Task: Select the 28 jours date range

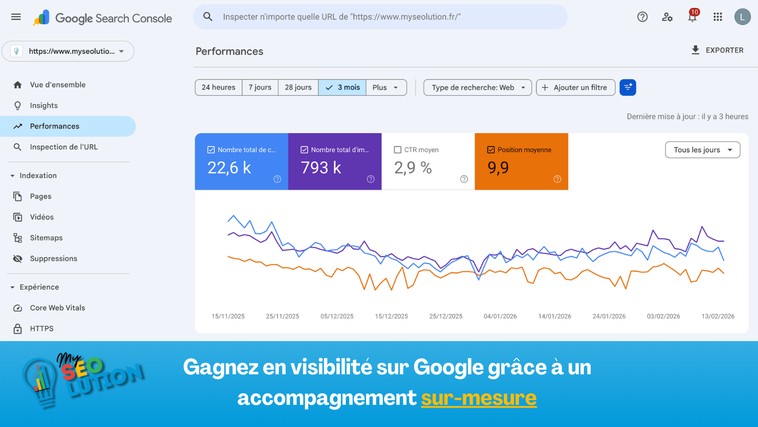Action: click(x=298, y=88)
